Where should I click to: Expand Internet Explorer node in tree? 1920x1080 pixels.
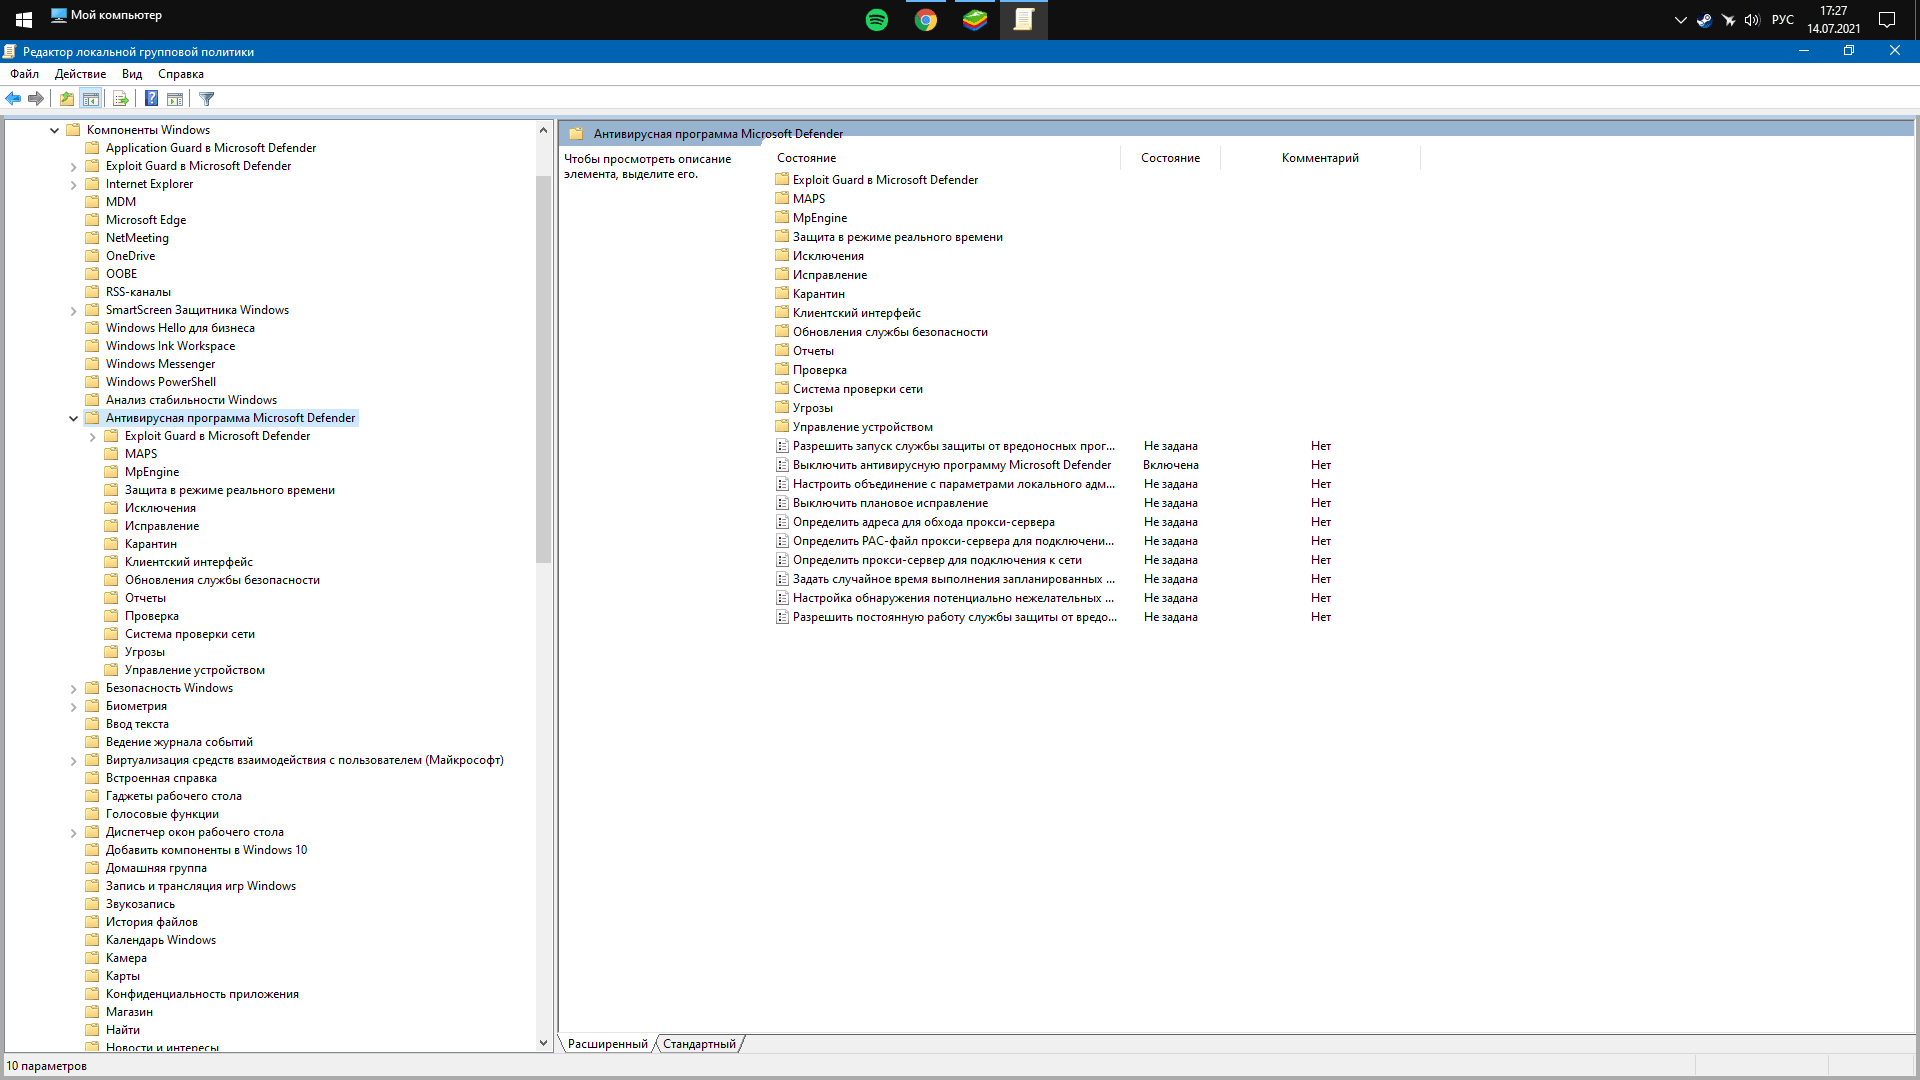pyautogui.click(x=73, y=184)
